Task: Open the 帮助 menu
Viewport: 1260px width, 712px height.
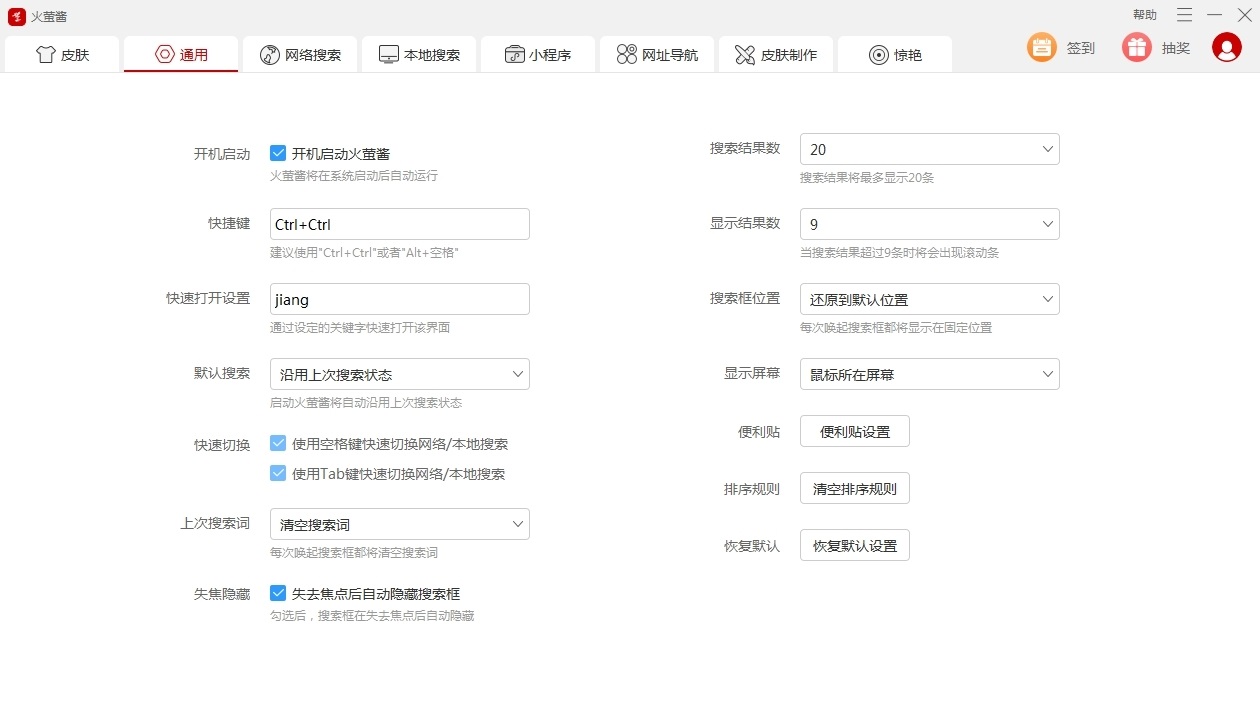Action: click(x=1144, y=15)
